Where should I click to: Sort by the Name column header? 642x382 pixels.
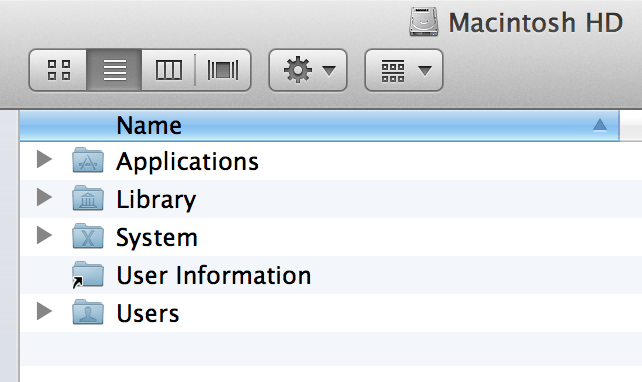point(319,125)
